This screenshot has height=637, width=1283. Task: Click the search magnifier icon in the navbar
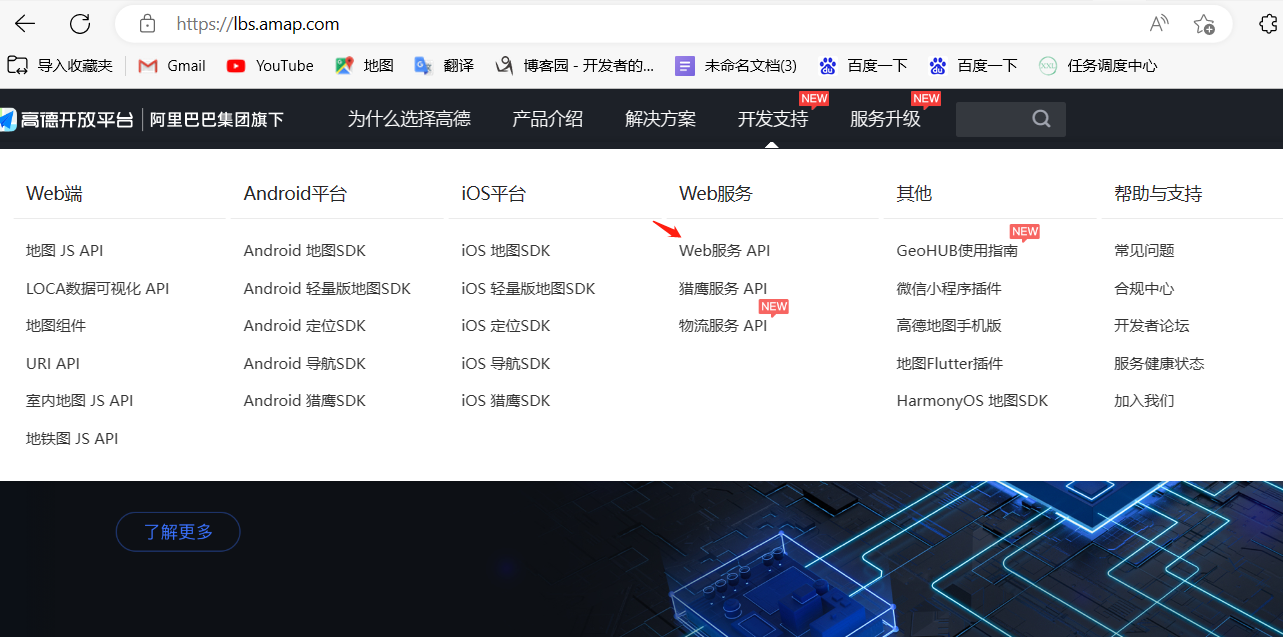click(x=1041, y=118)
